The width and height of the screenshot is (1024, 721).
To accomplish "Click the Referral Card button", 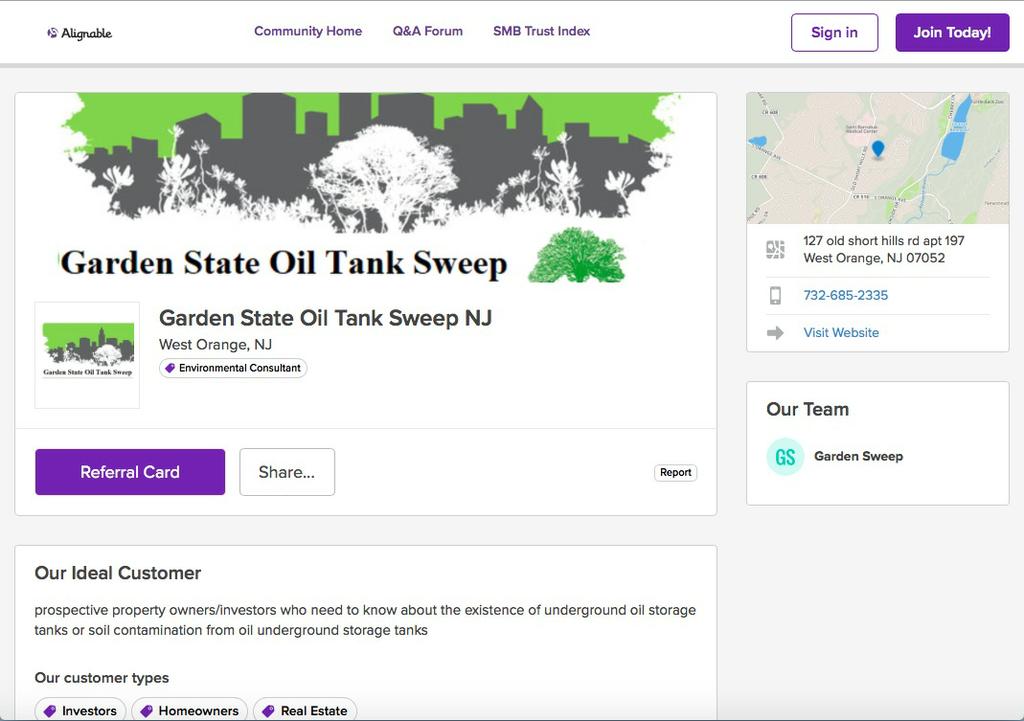I will [129, 471].
